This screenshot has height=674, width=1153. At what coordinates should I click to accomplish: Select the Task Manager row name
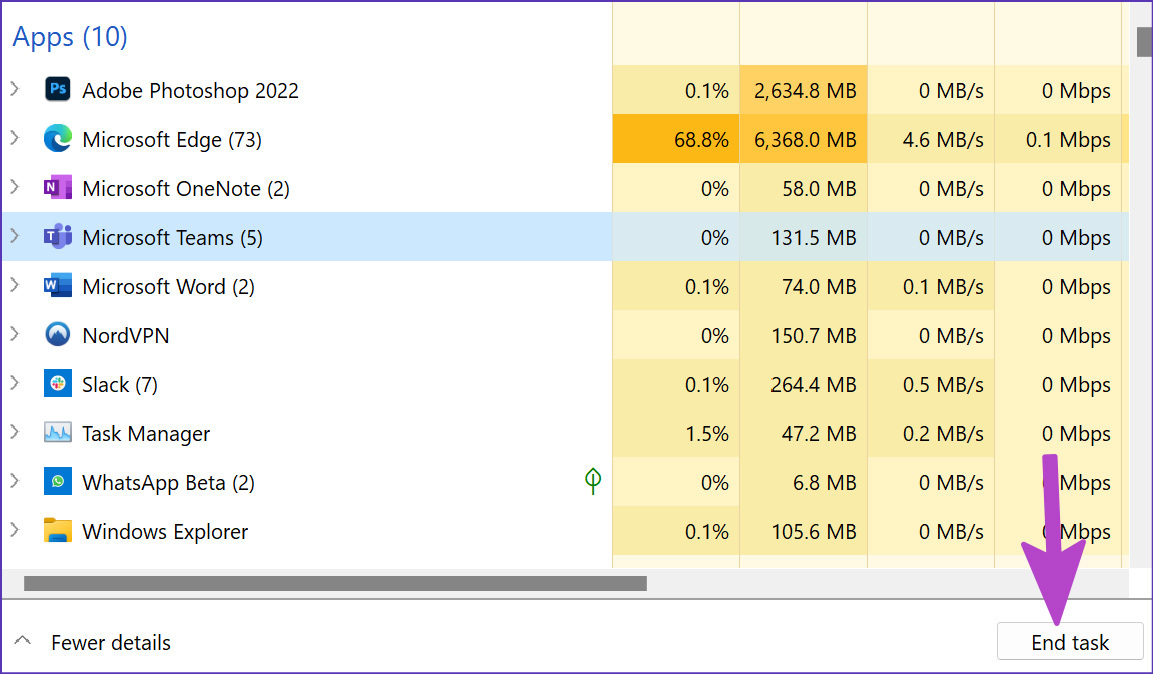point(146,434)
